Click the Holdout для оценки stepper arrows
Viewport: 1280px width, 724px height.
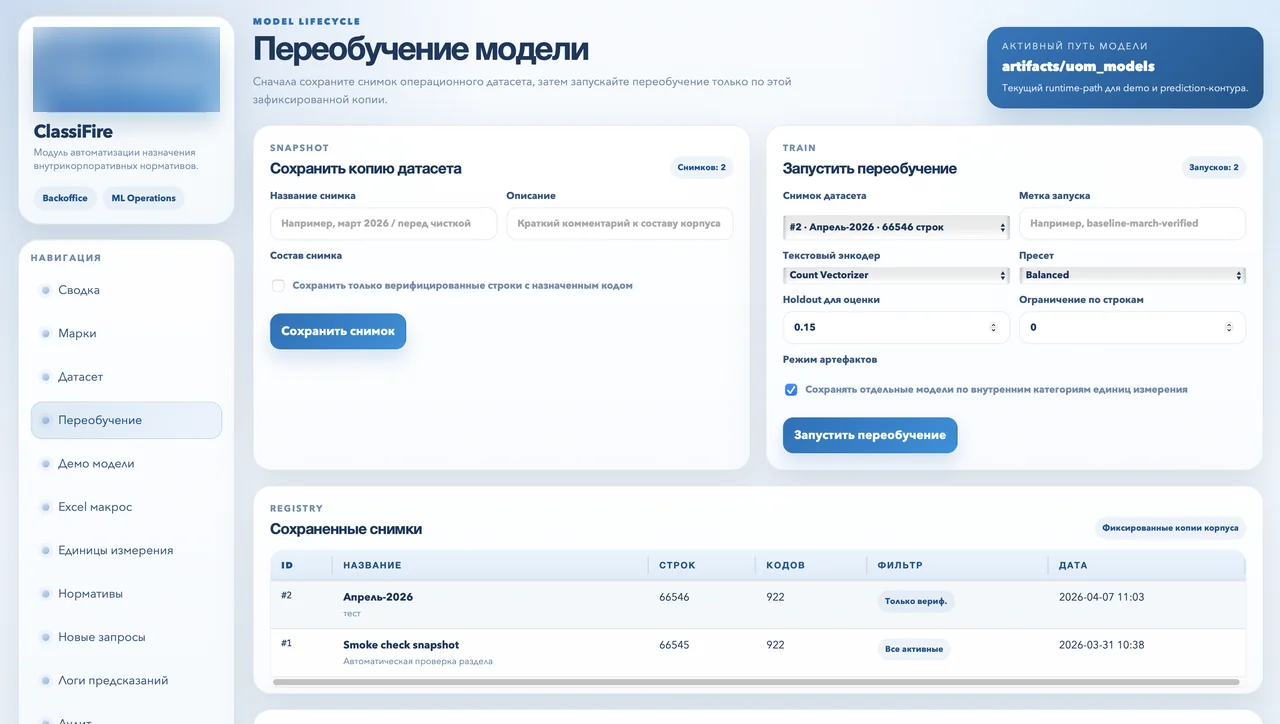pyautogui.click(x=993, y=327)
